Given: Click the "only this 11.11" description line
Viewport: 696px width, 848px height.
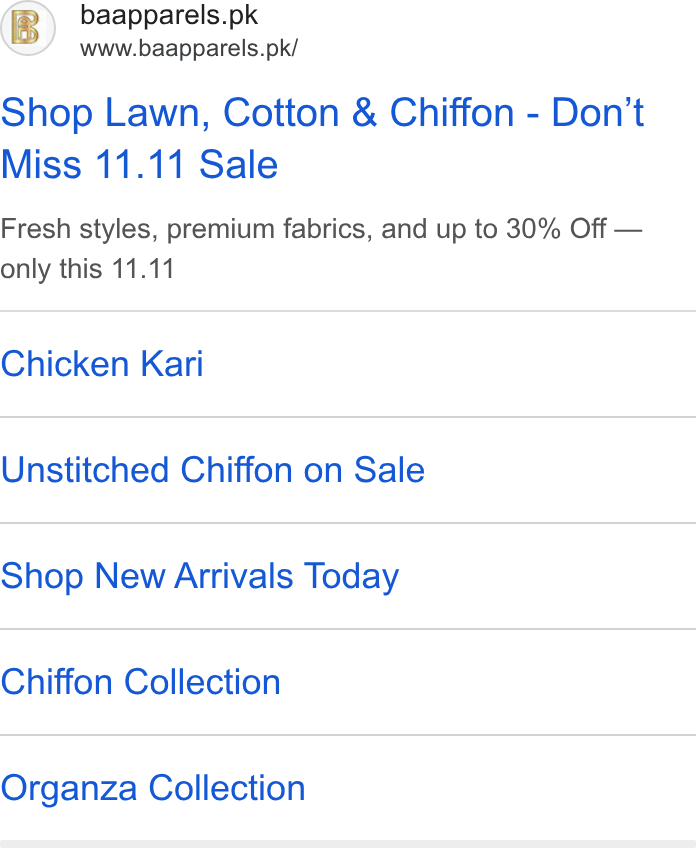Looking at the screenshot, I should pos(87,269).
